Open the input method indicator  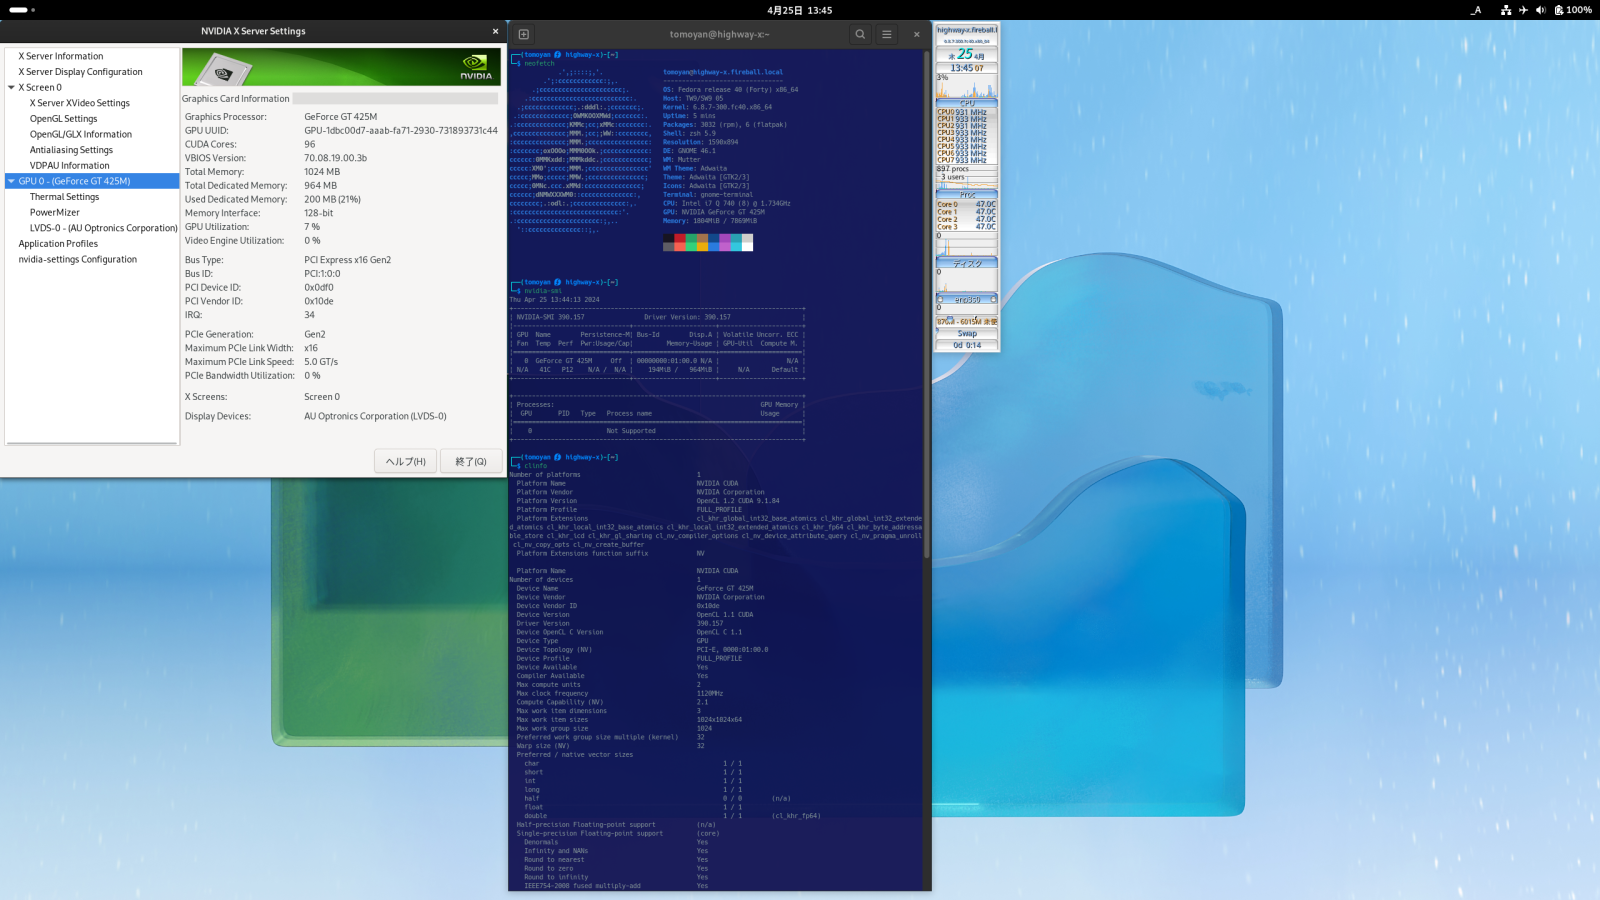(x=1476, y=10)
